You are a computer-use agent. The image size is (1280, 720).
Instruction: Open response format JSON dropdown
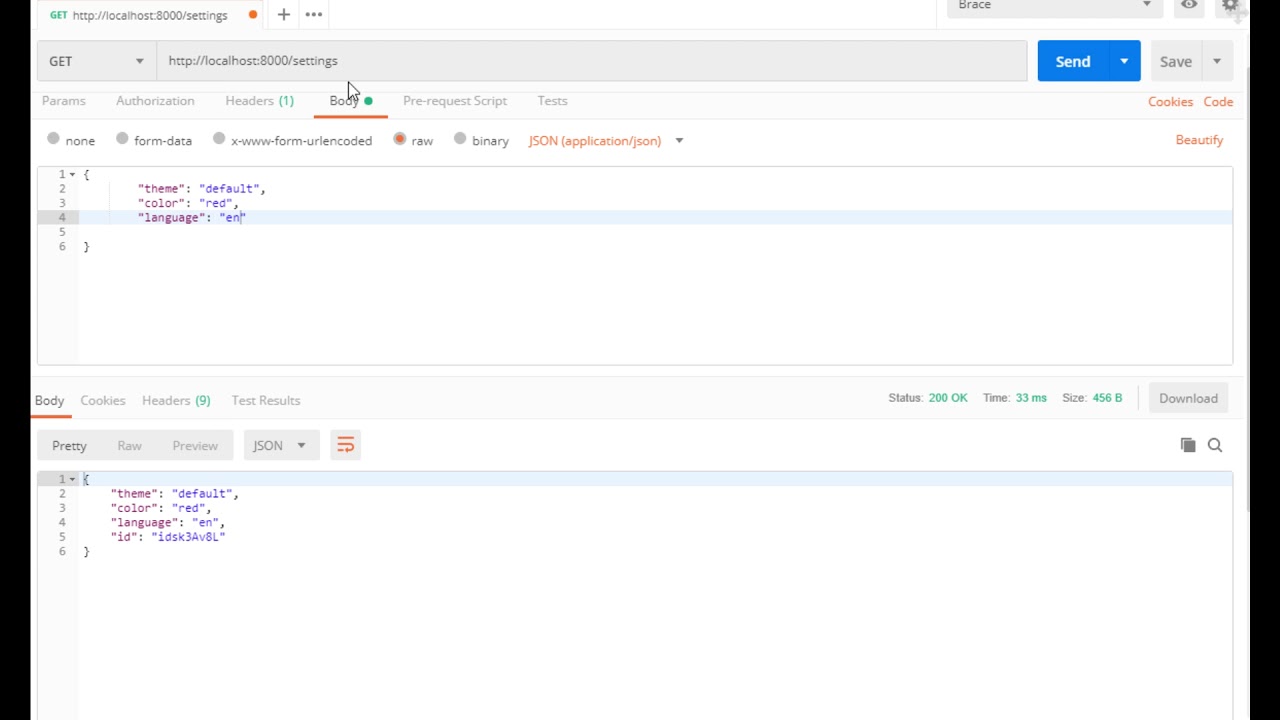pyautogui.click(x=281, y=445)
